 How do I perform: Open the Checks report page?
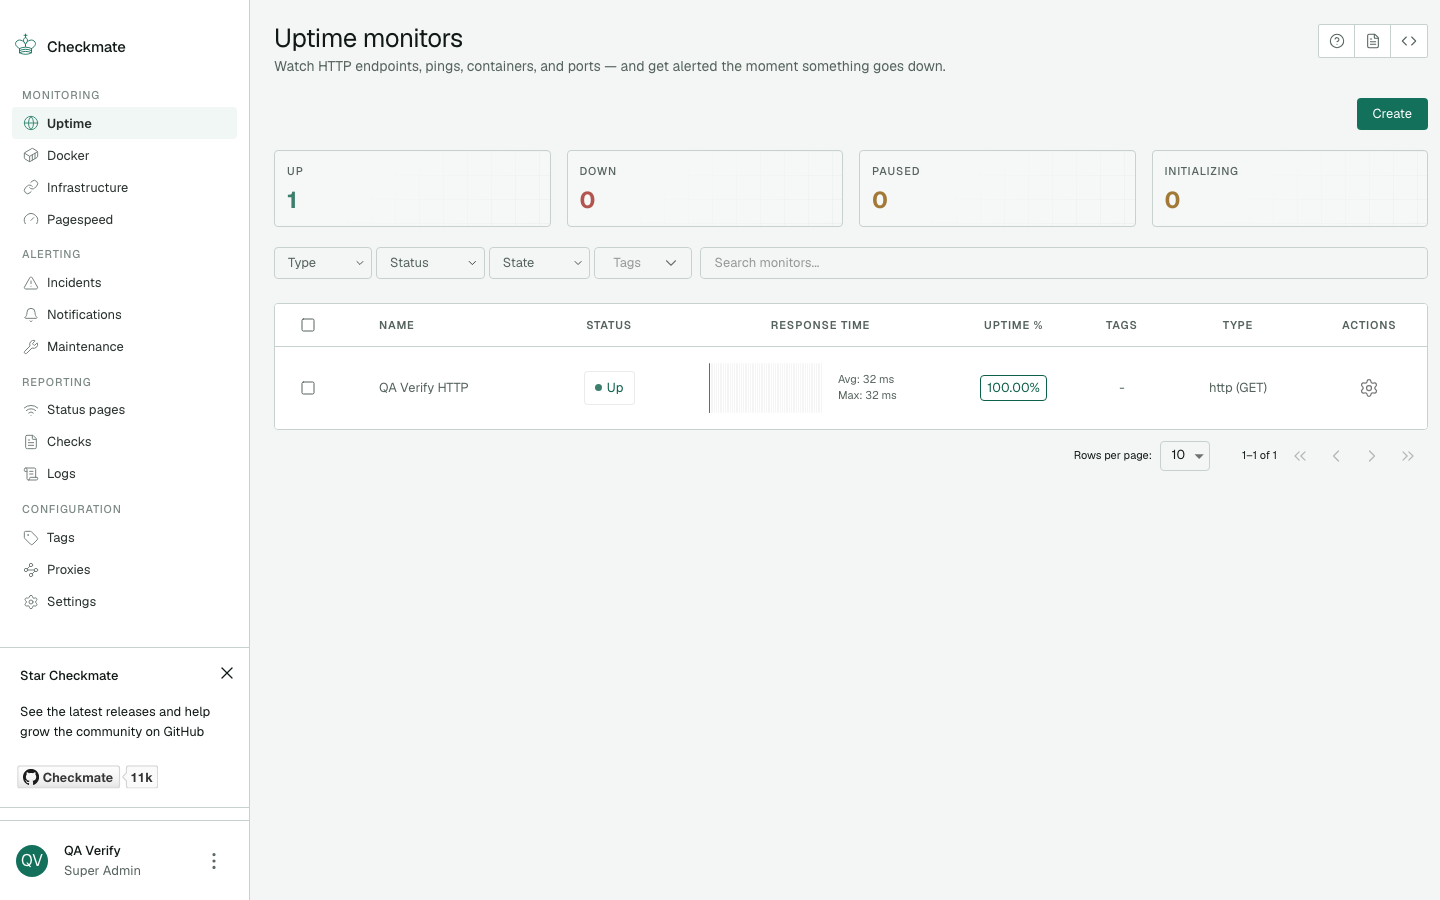coord(124,441)
